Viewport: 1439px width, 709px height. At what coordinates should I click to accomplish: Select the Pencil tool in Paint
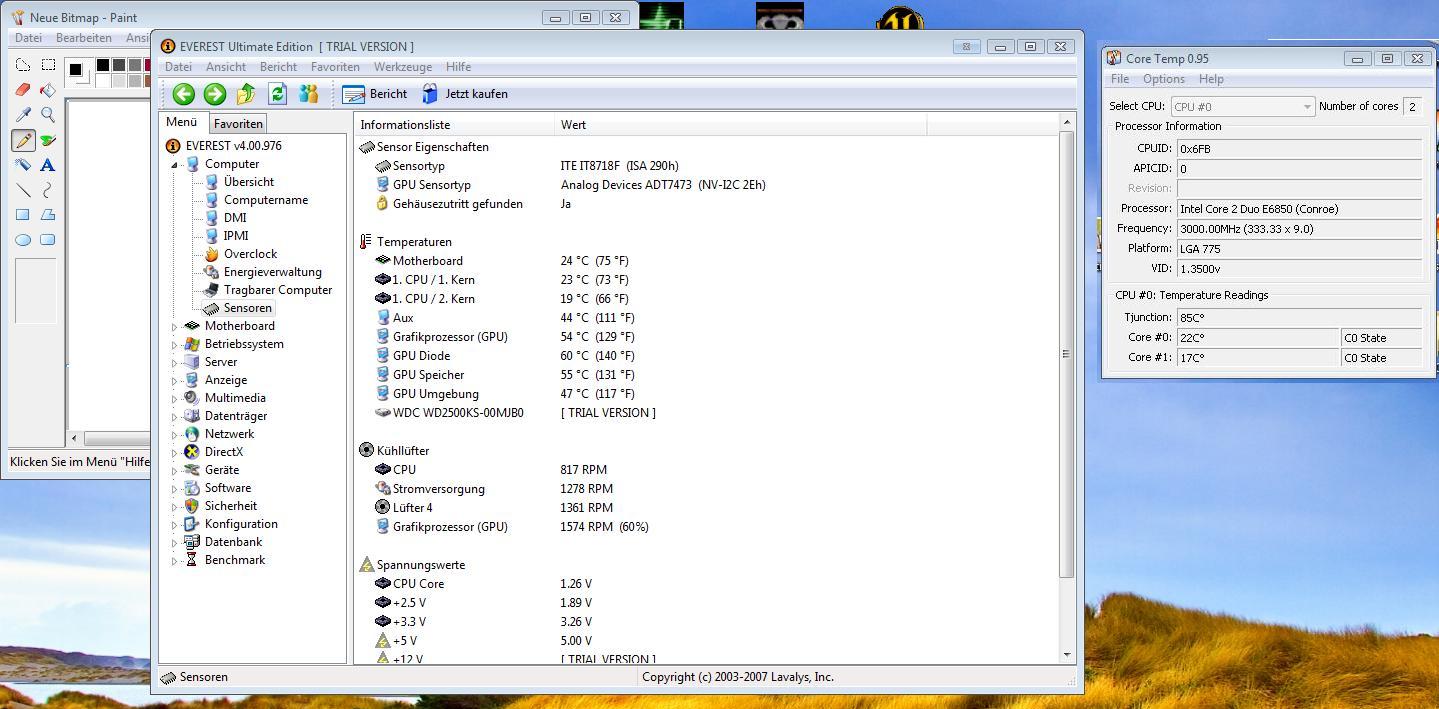pos(23,140)
